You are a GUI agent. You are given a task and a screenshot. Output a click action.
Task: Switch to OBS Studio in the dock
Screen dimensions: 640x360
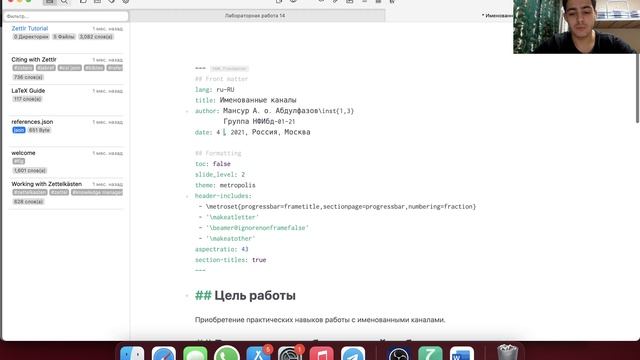pyautogui.click(x=398, y=353)
